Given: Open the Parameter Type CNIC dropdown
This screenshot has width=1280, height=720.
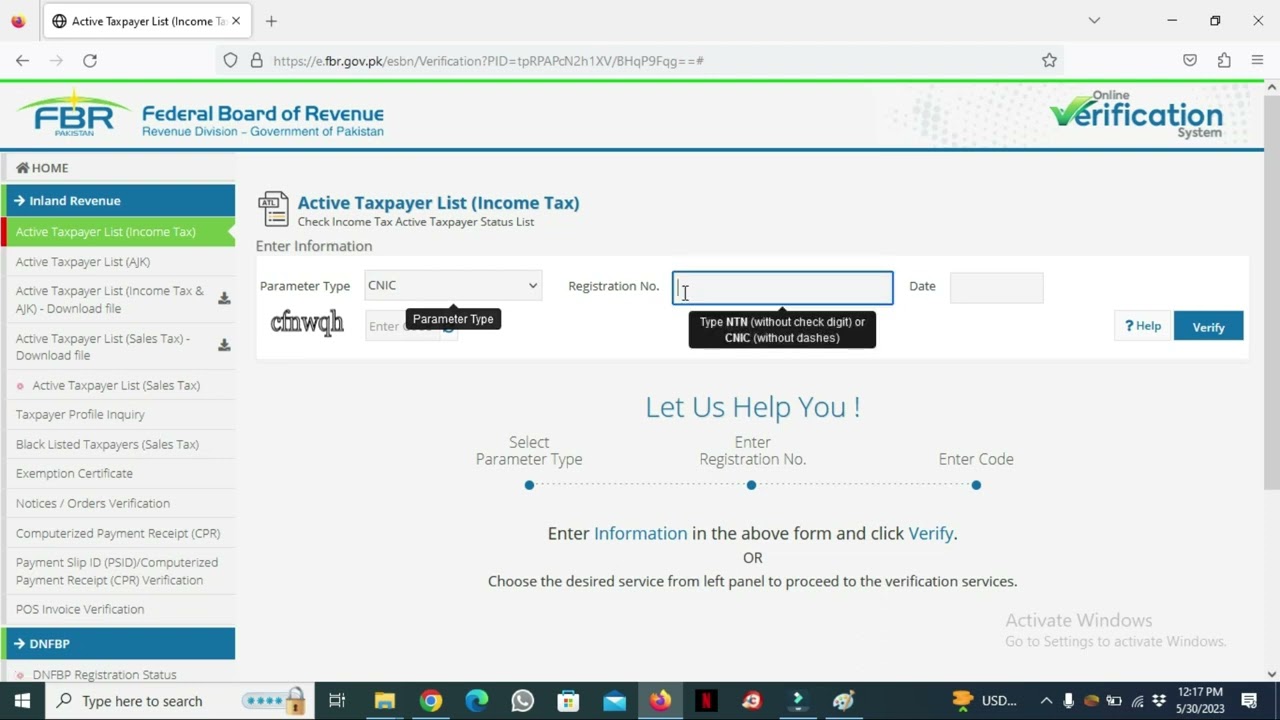Looking at the screenshot, I should [453, 286].
